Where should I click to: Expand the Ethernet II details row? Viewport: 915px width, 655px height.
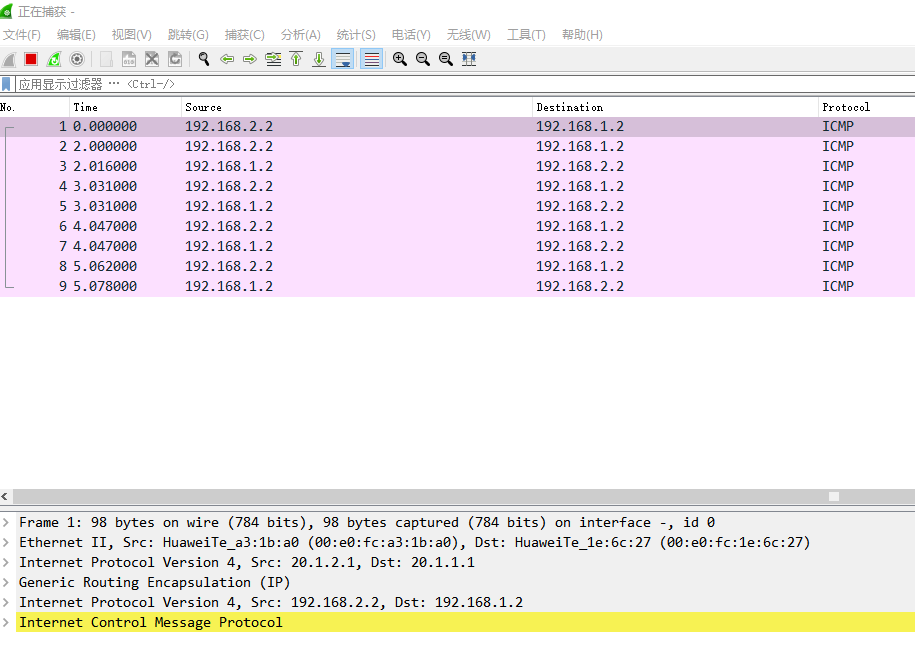coord(6,542)
